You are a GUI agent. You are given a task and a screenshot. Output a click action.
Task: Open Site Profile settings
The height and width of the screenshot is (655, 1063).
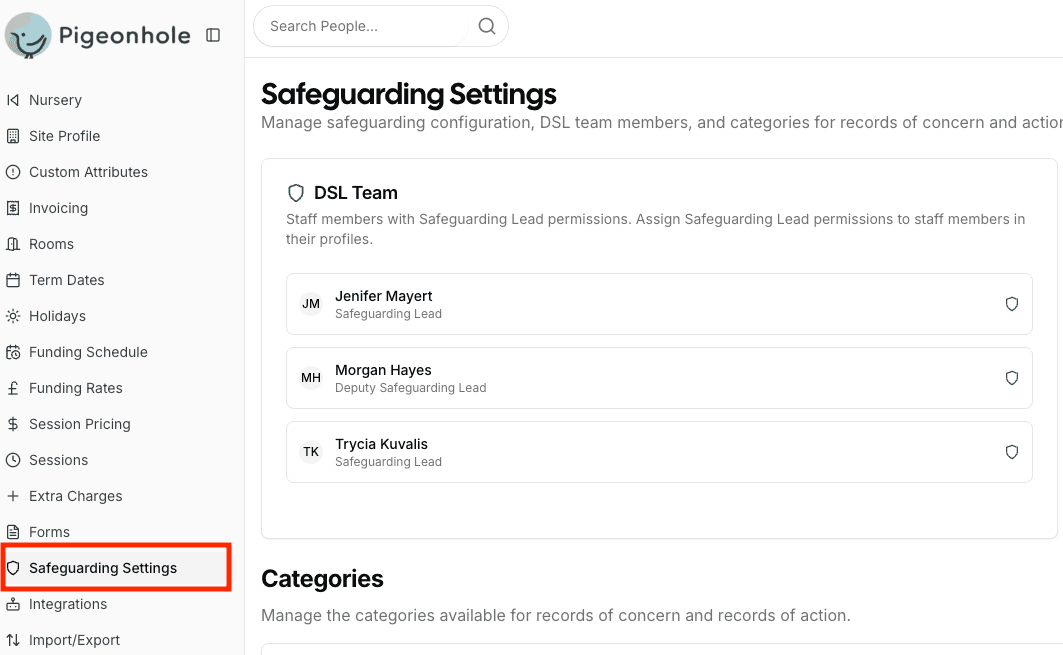[64, 136]
